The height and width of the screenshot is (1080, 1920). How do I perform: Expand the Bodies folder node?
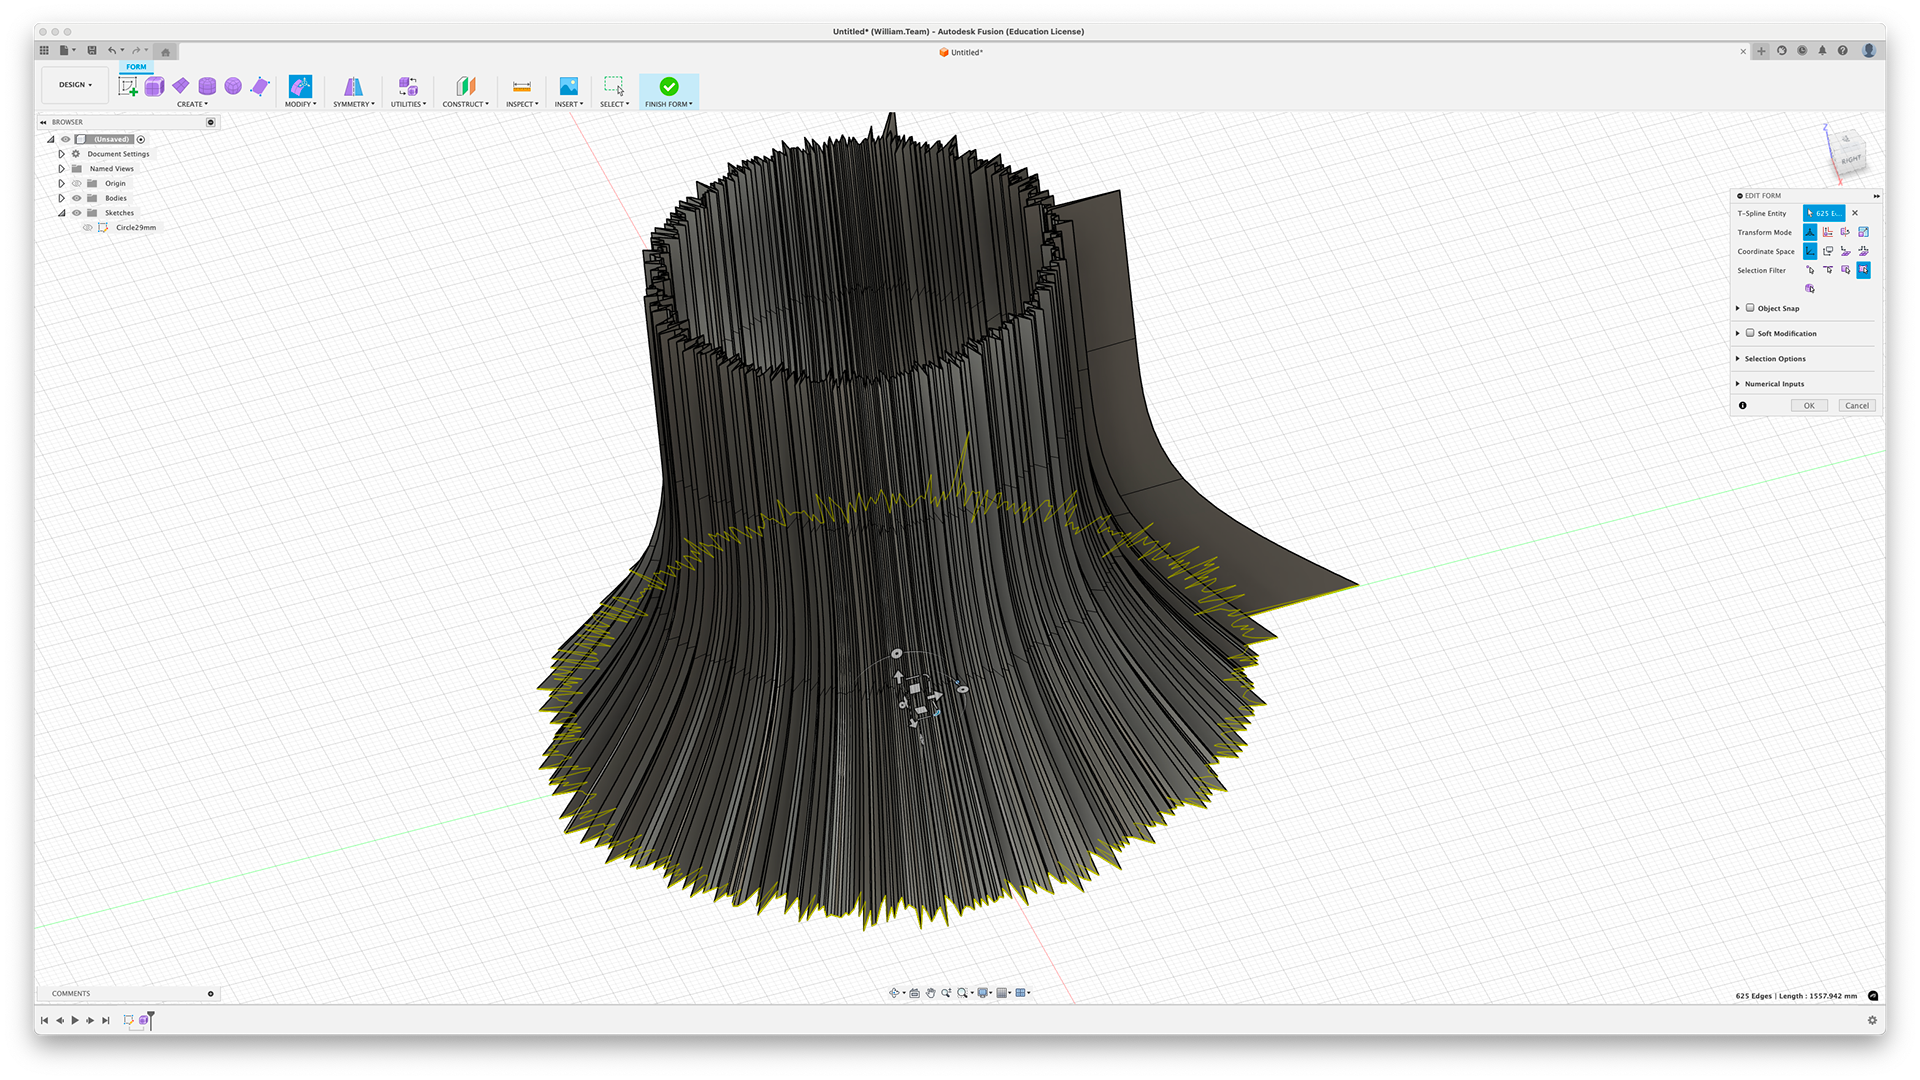(61, 198)
